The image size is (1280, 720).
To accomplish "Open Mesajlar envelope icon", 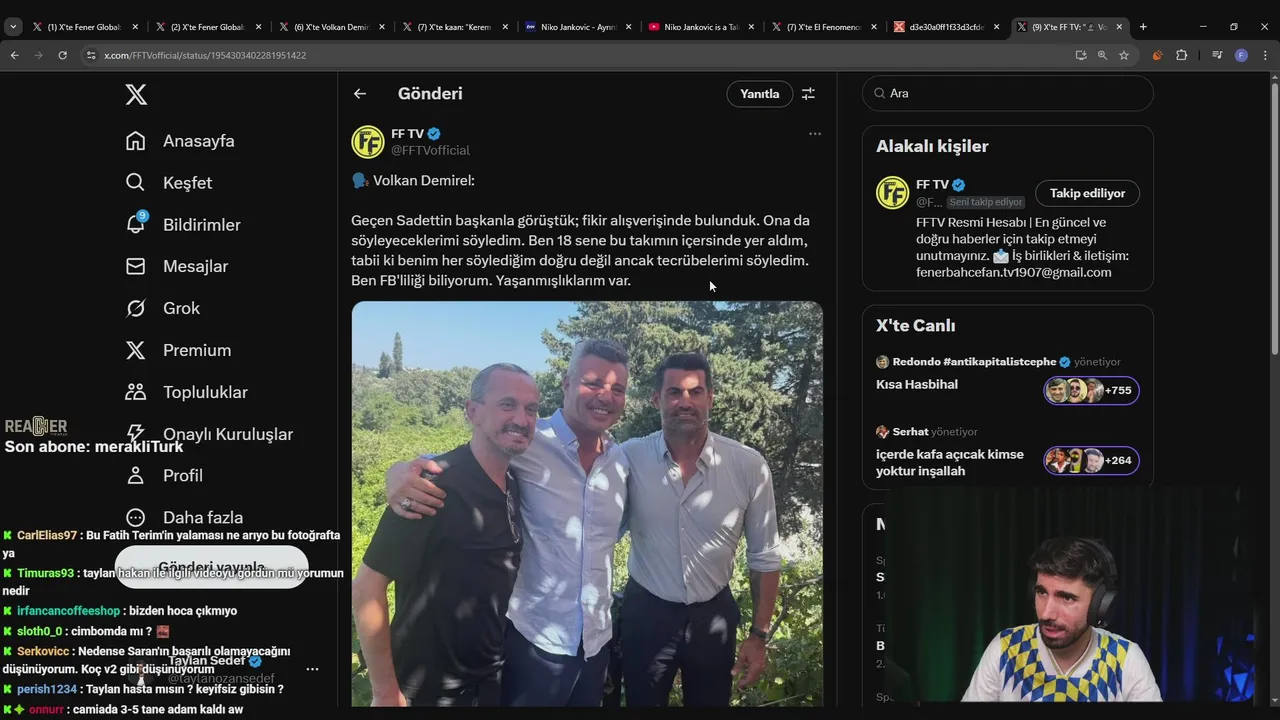I will click(136, 266).
